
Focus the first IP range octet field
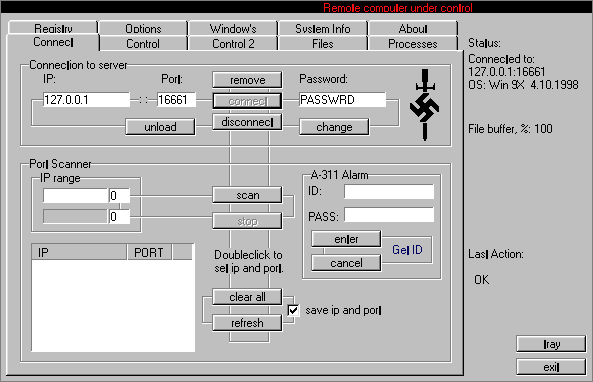pyautogui.click(x=119, y=196)
